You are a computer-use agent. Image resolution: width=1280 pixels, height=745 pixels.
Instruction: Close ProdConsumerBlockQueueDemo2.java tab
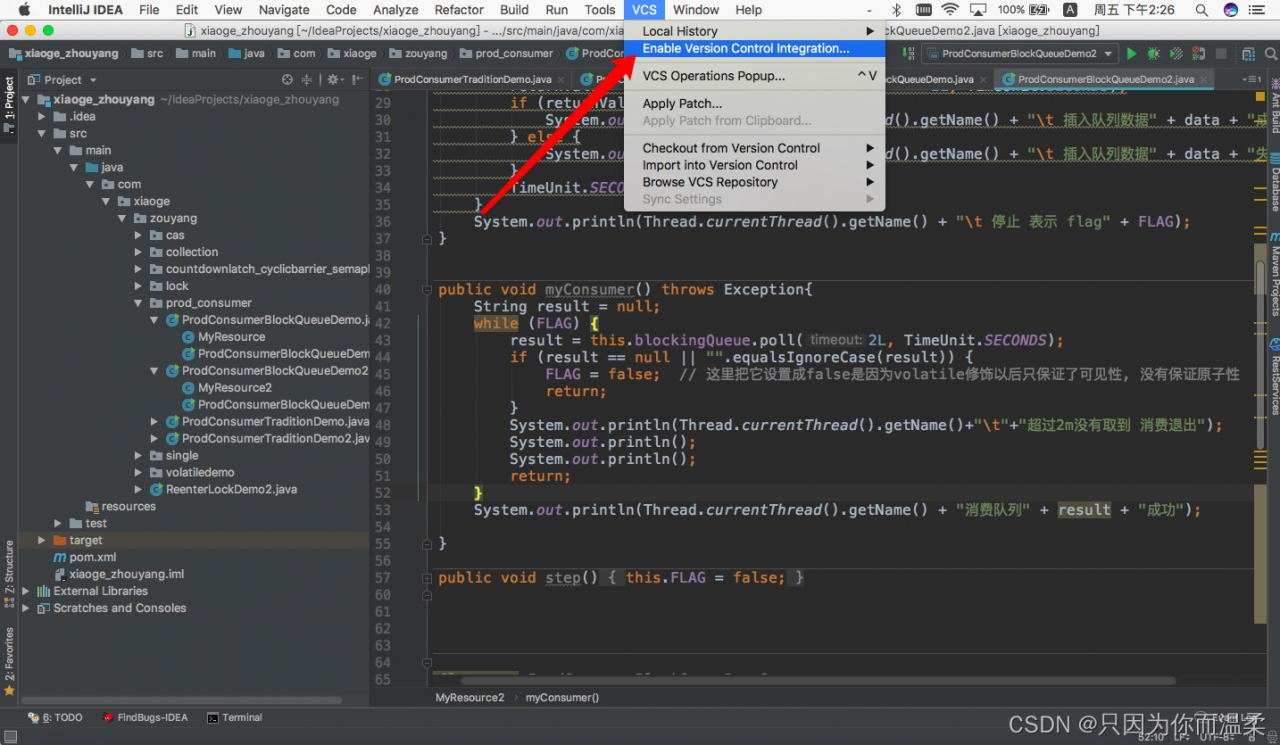tap(1203, 79)
